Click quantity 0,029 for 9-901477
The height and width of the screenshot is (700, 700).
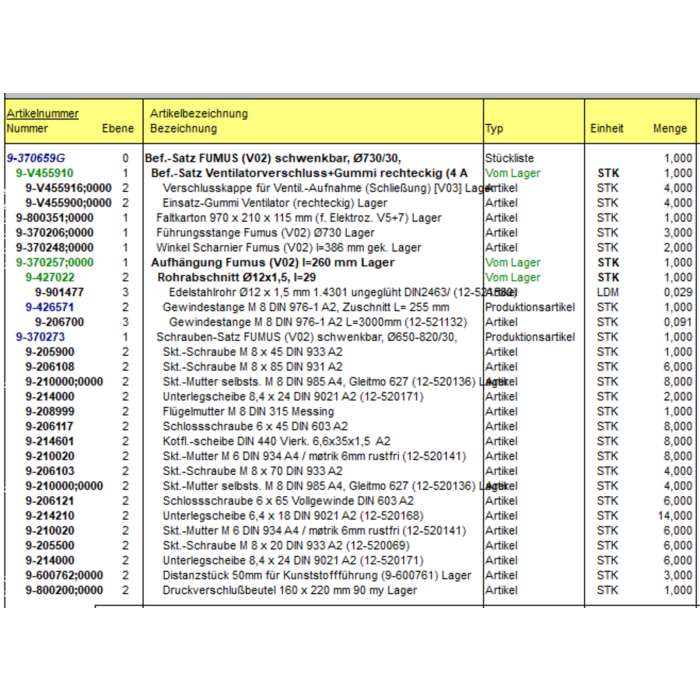click(678, 292)
